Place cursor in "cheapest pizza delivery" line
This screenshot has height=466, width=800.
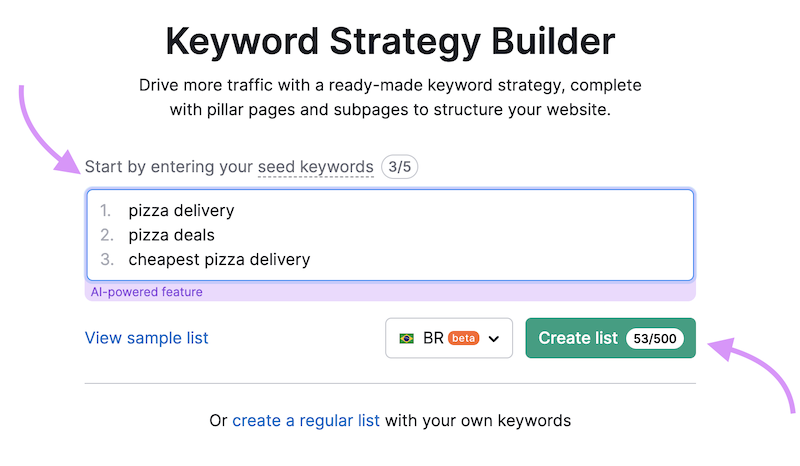(x=219, y=259)
